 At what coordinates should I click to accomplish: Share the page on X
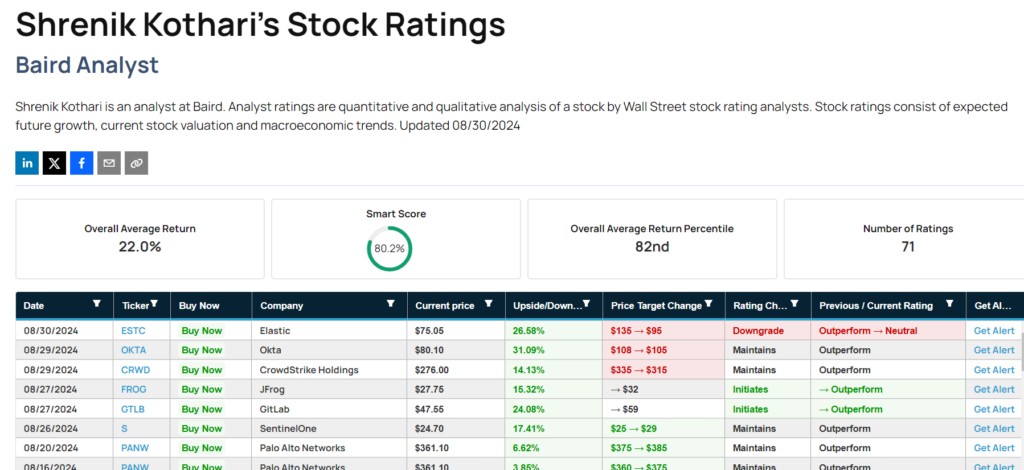[x=54, y=163]
